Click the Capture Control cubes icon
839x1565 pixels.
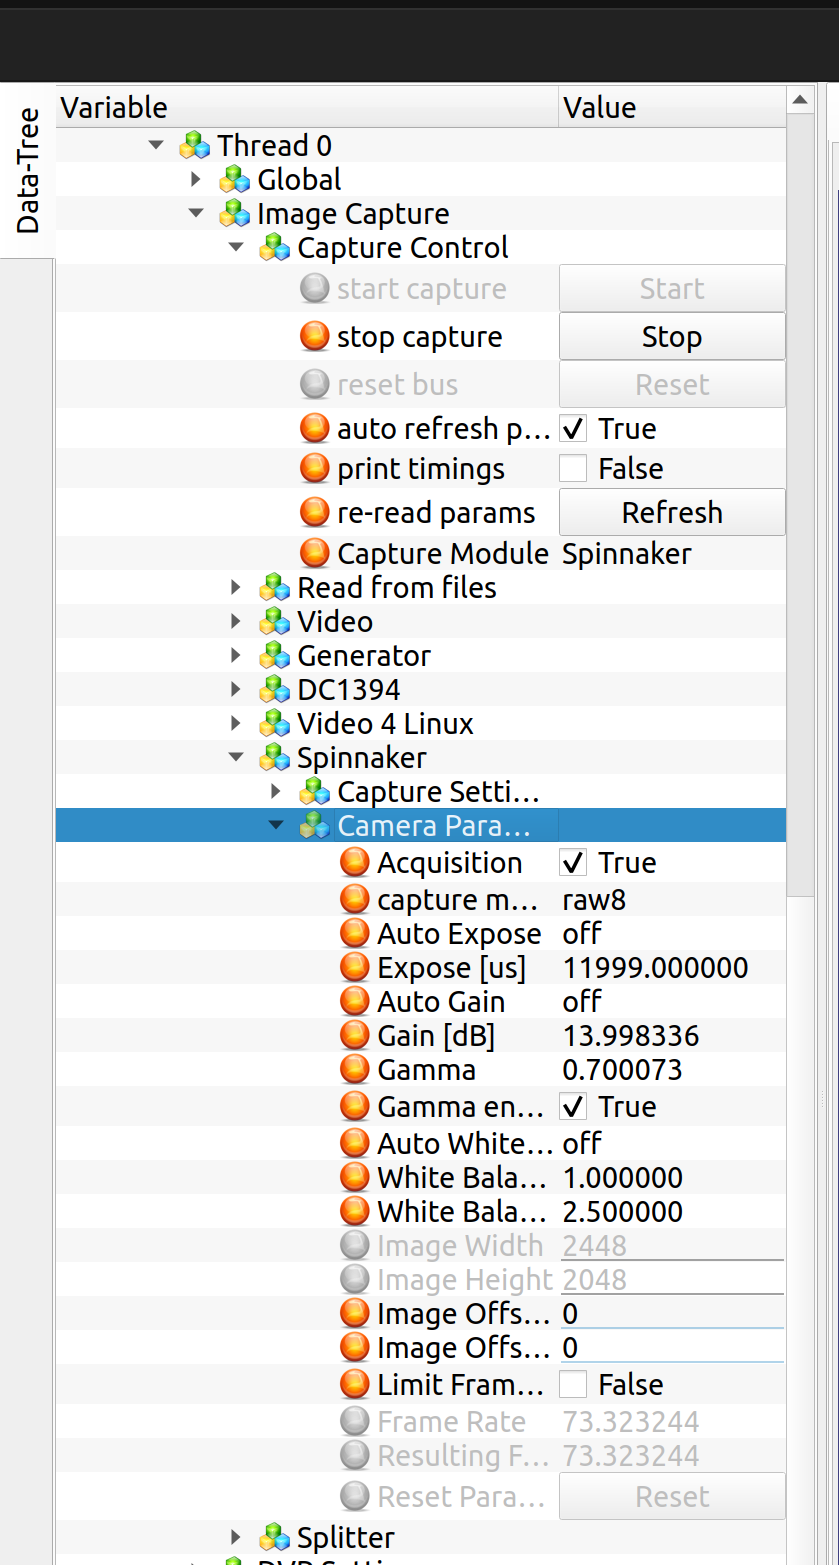(x=274, y=248)
